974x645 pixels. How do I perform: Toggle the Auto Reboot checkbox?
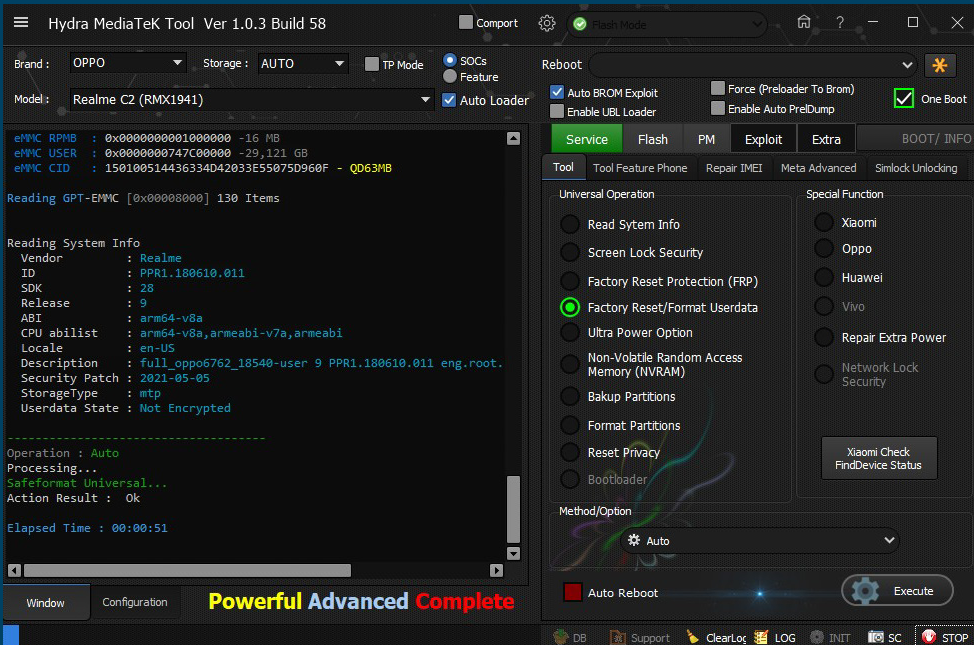(572, 592)
